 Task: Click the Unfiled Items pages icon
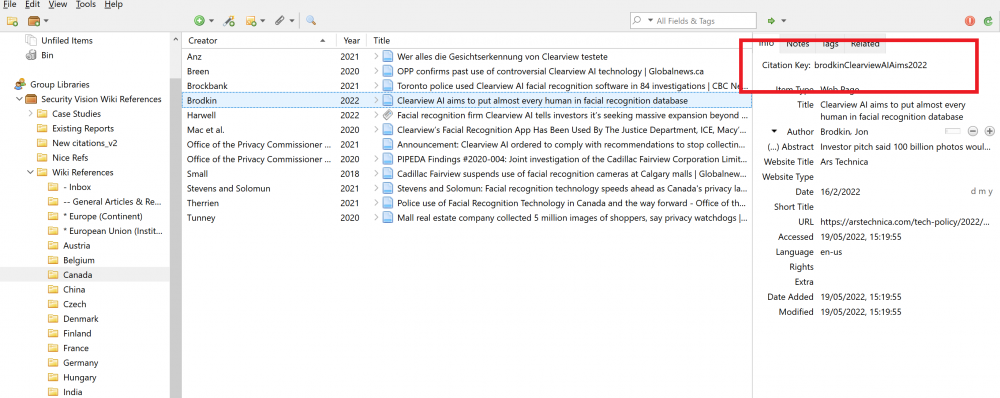(x=31, y=40)
